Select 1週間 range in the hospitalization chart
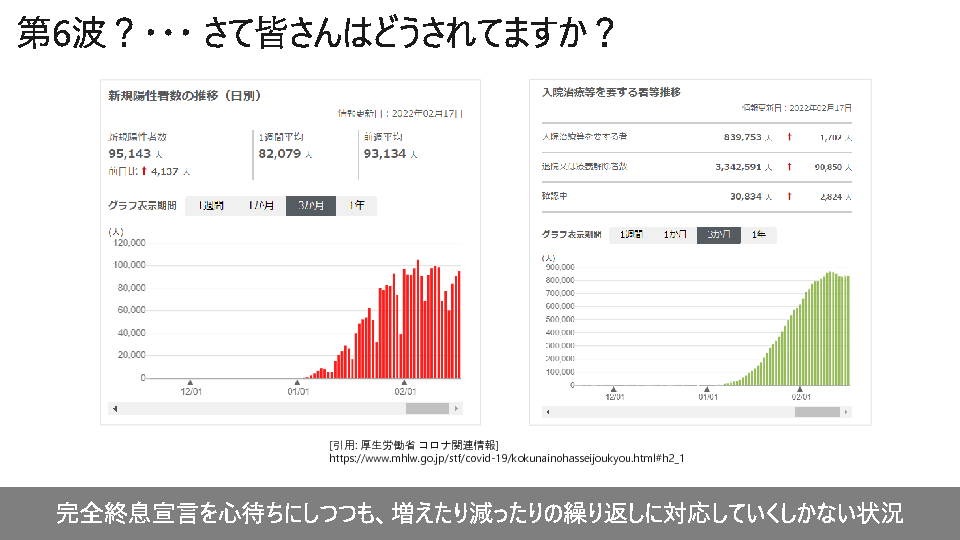960x540 pixels. coord(631,235)
